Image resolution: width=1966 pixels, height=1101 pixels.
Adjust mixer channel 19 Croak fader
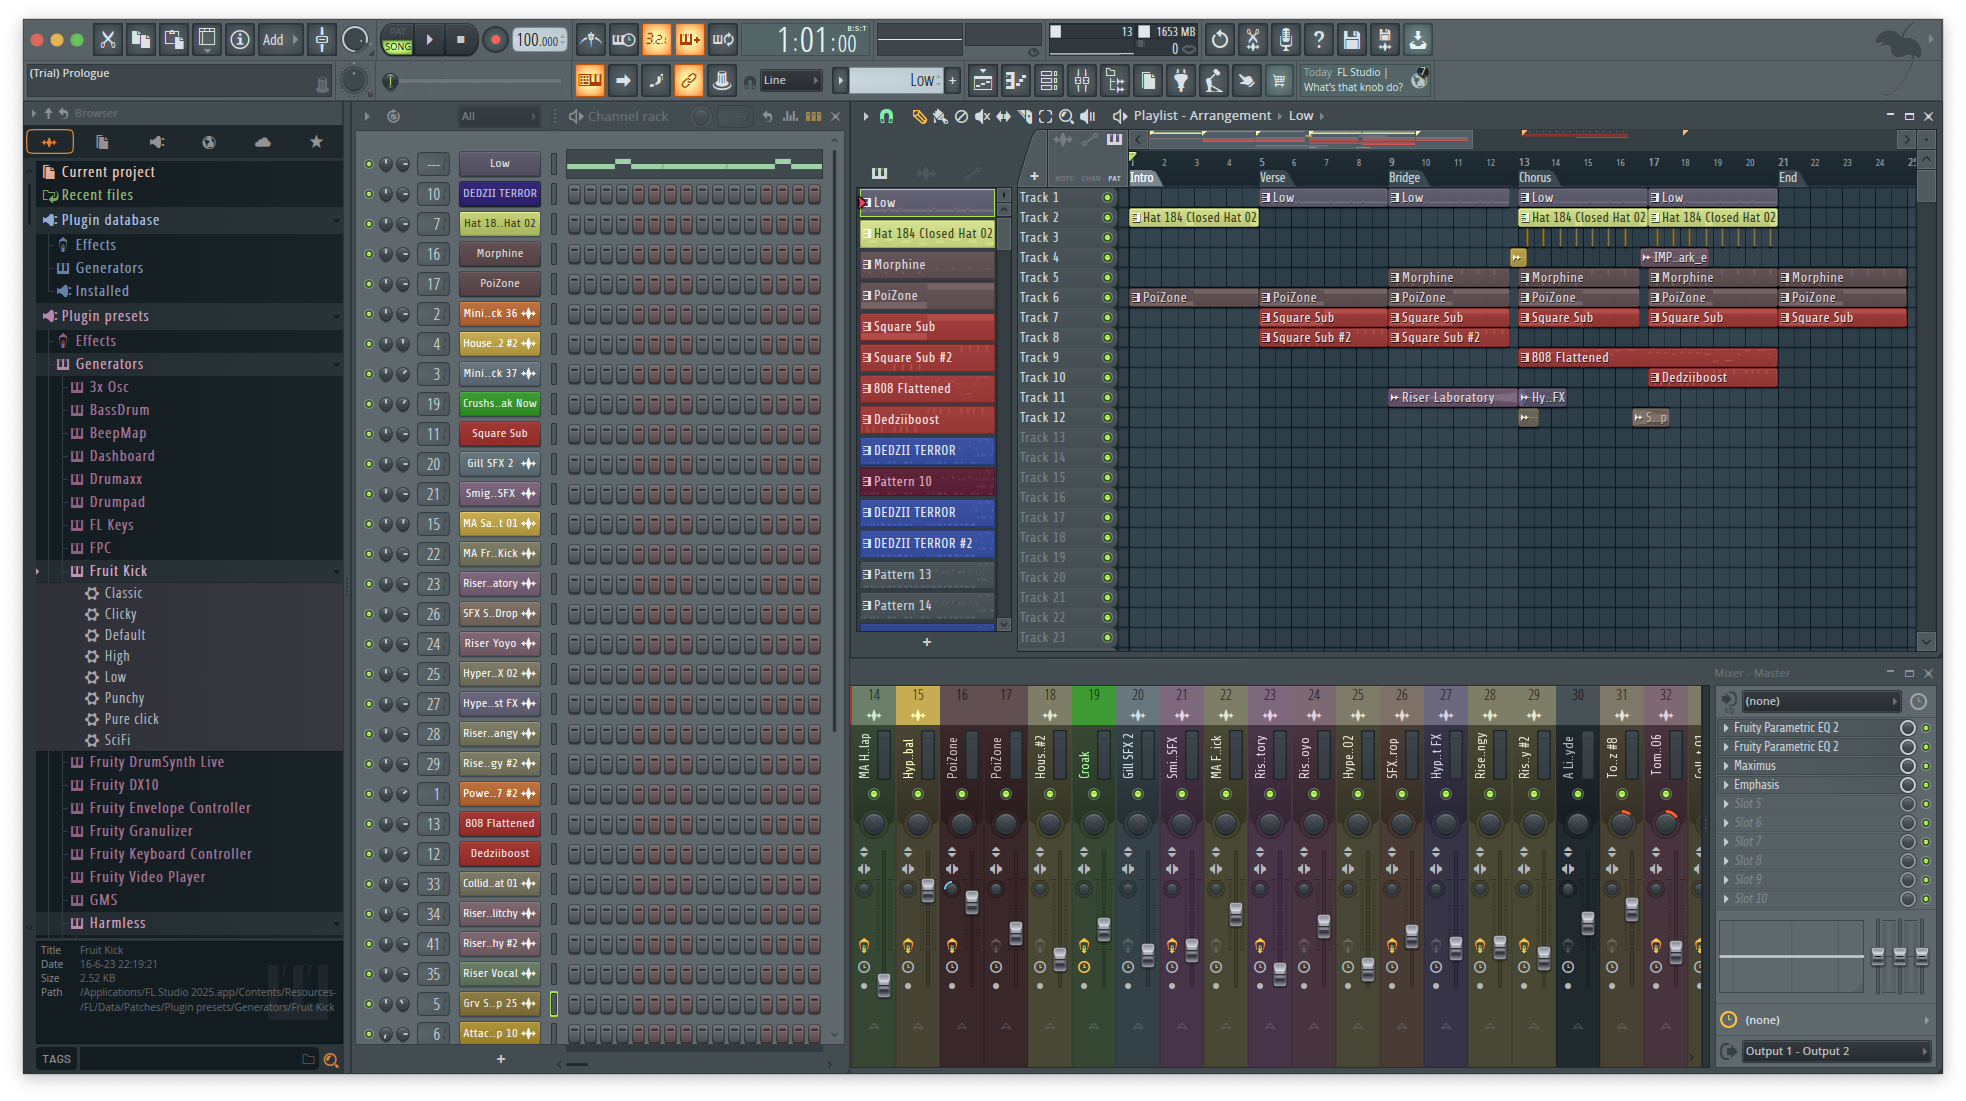[x=1104, y=929]
